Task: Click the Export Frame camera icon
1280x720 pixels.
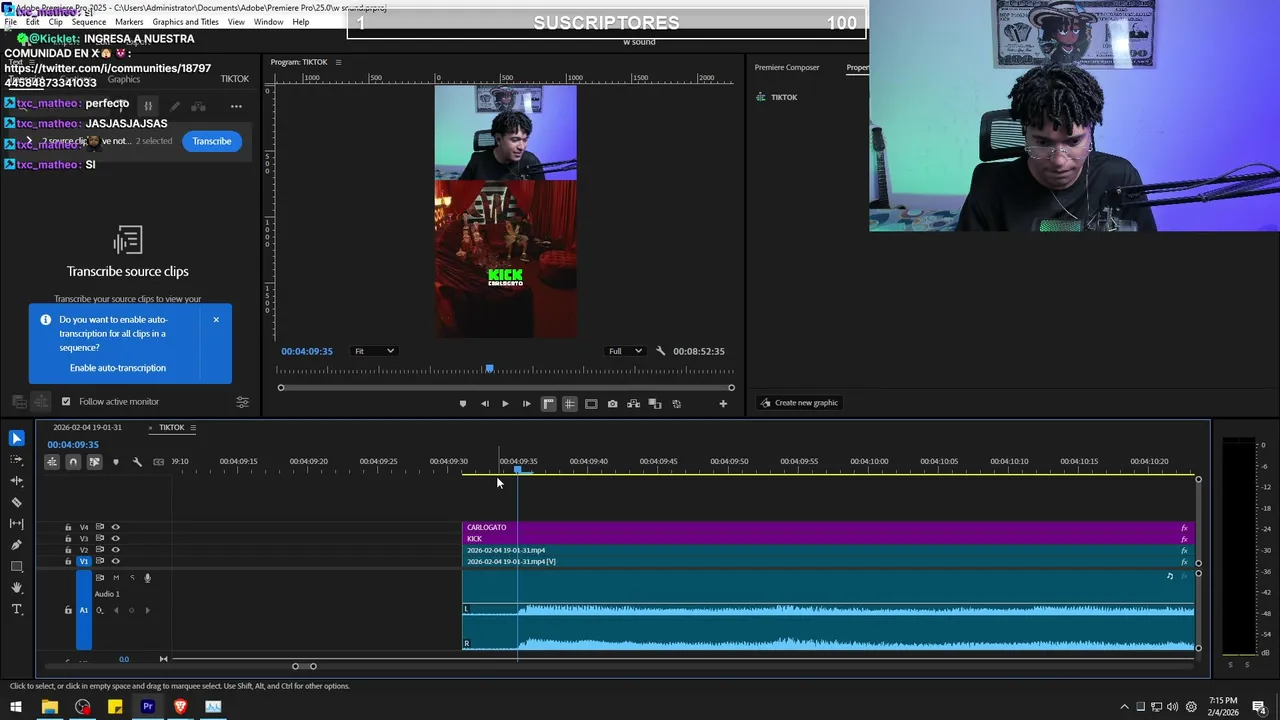Action: point(612,404)
